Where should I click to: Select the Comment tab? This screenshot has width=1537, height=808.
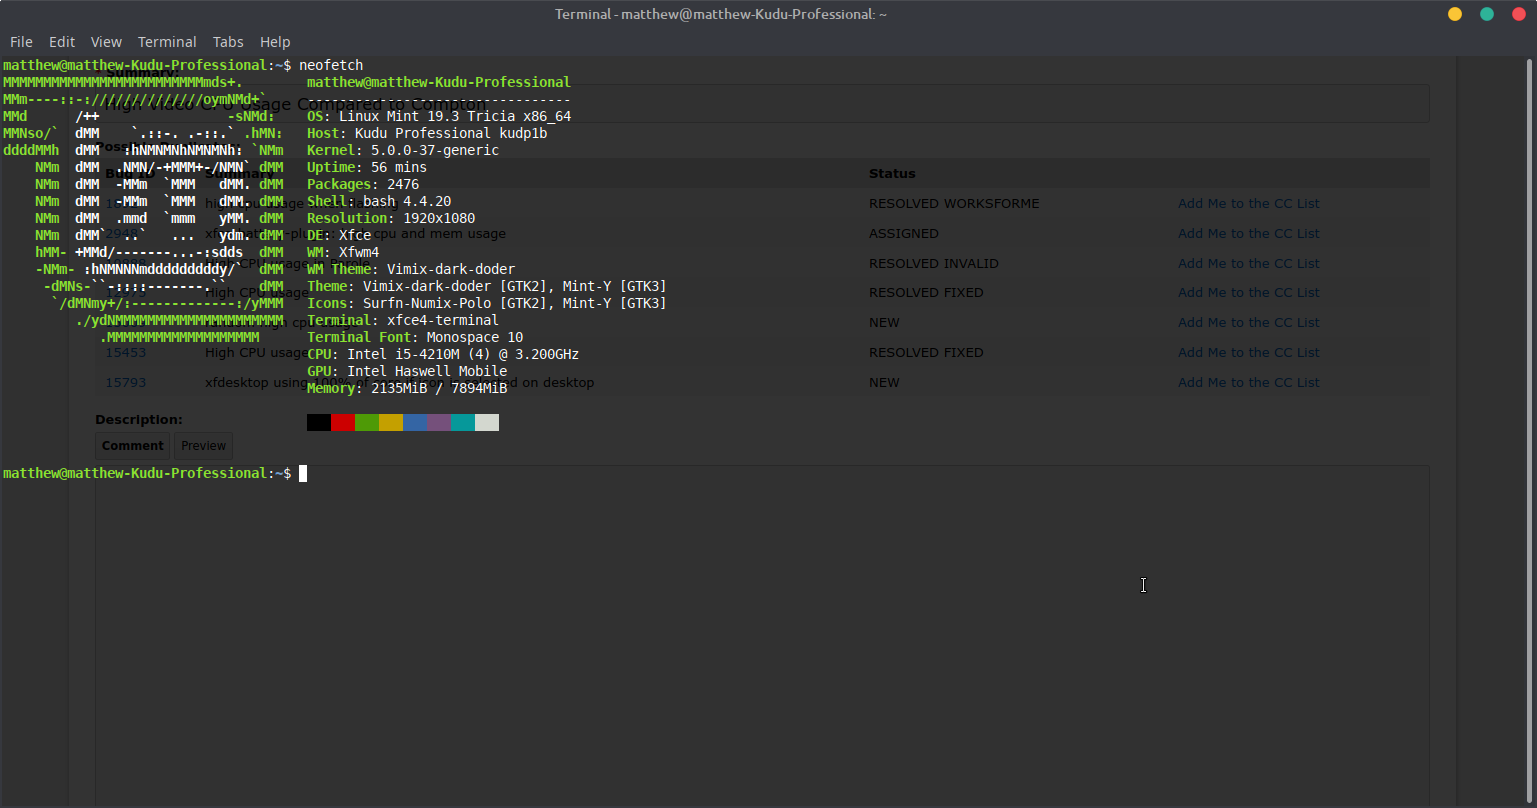[x=132, y=446]
